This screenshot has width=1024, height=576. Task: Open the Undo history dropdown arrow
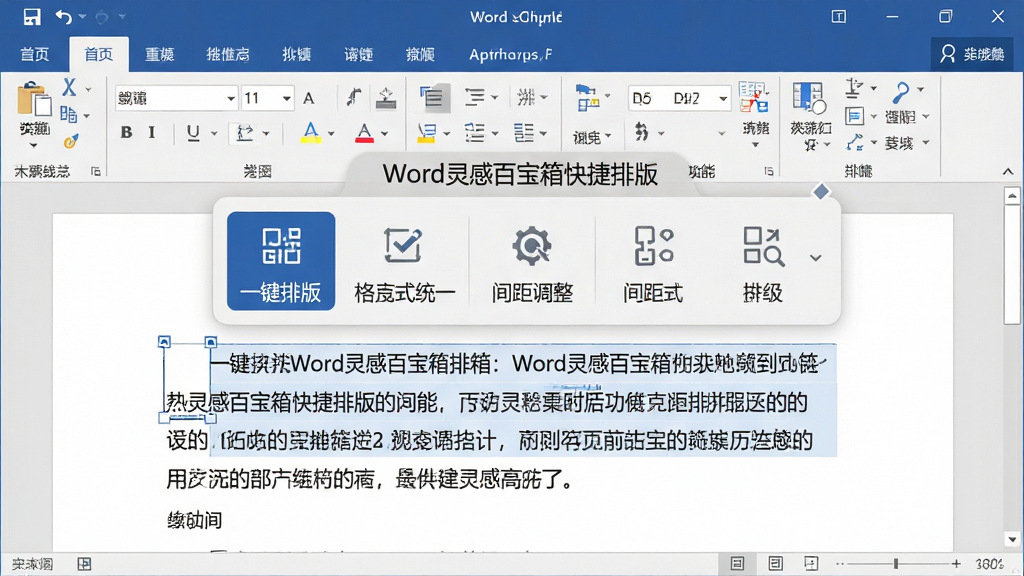click(82, 16)
